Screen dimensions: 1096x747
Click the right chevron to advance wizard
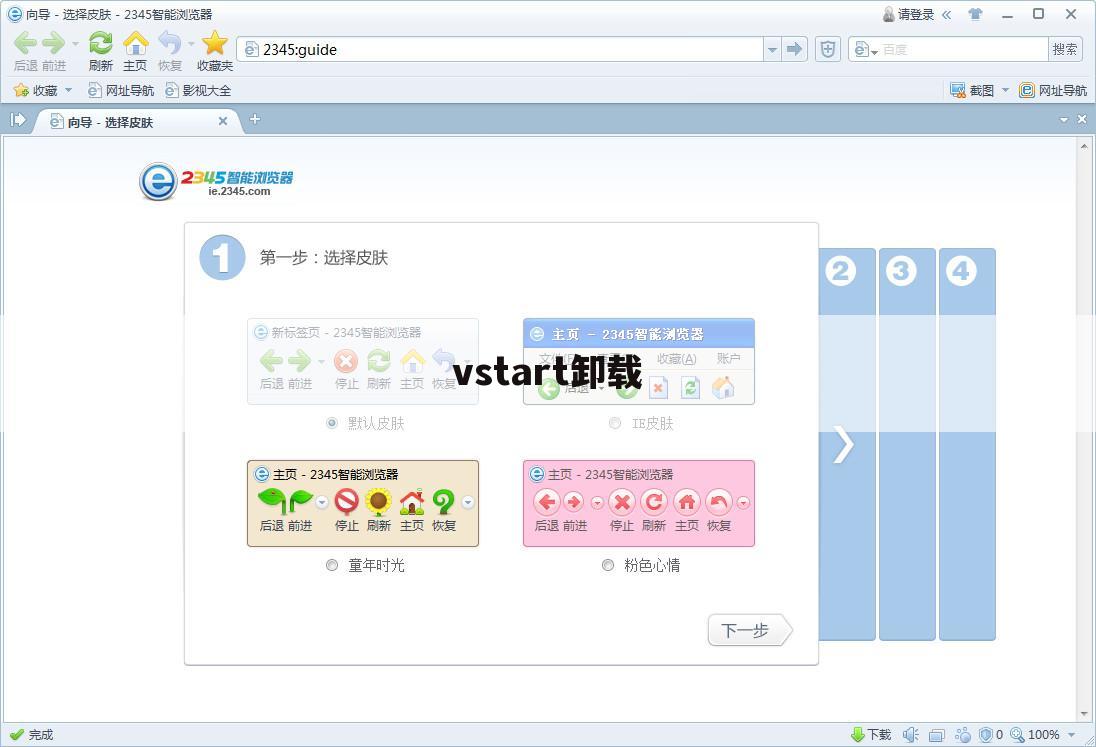pos(844,444)
